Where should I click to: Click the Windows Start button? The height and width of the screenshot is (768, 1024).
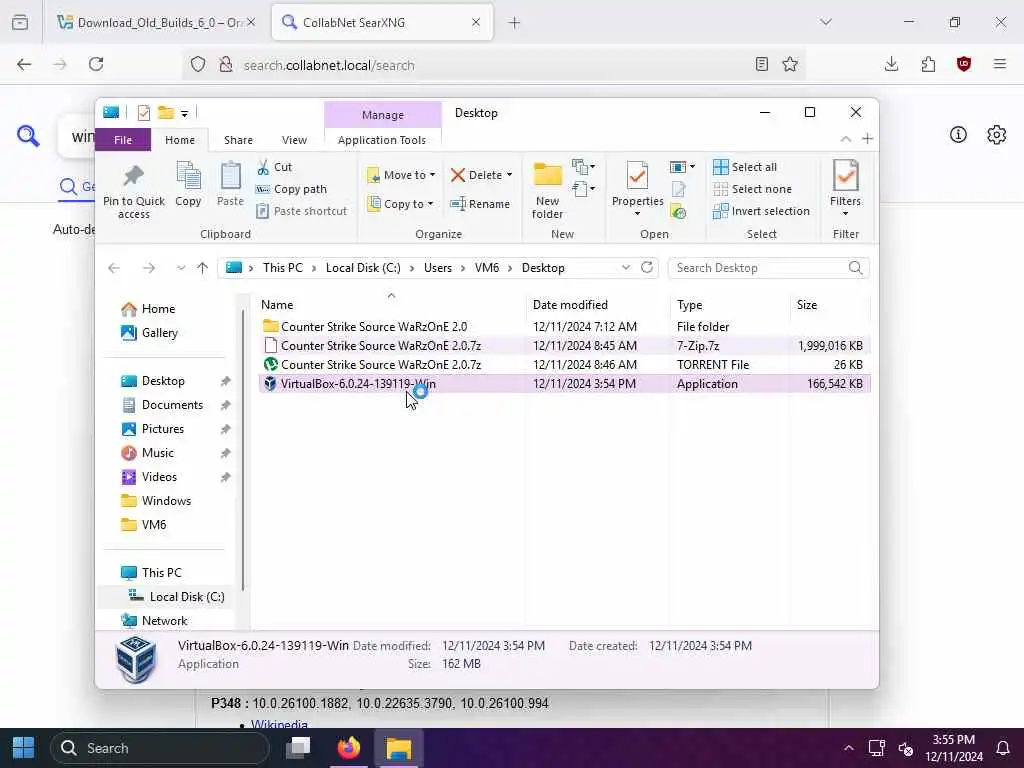pos(24,748)
